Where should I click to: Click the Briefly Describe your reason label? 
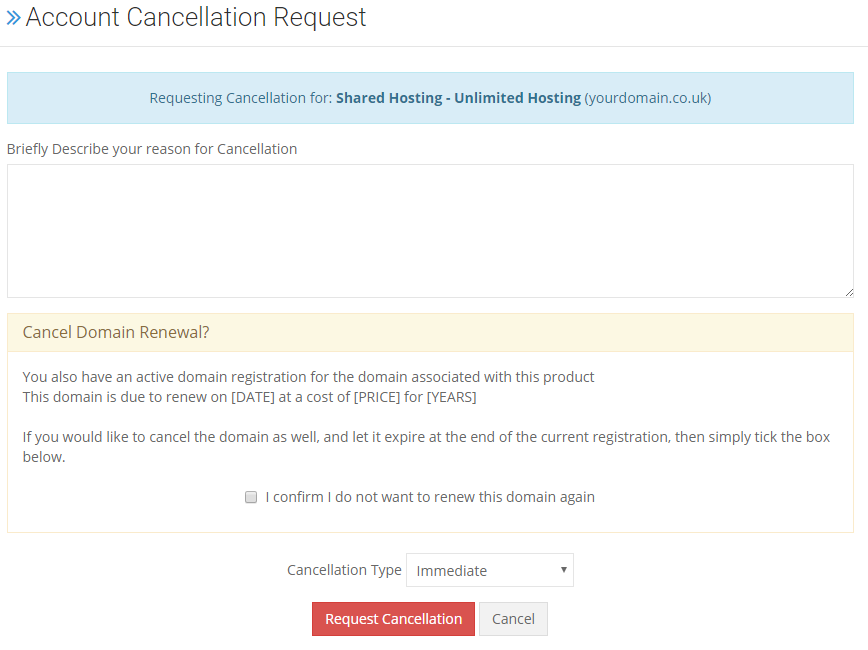tap(152, 149)
